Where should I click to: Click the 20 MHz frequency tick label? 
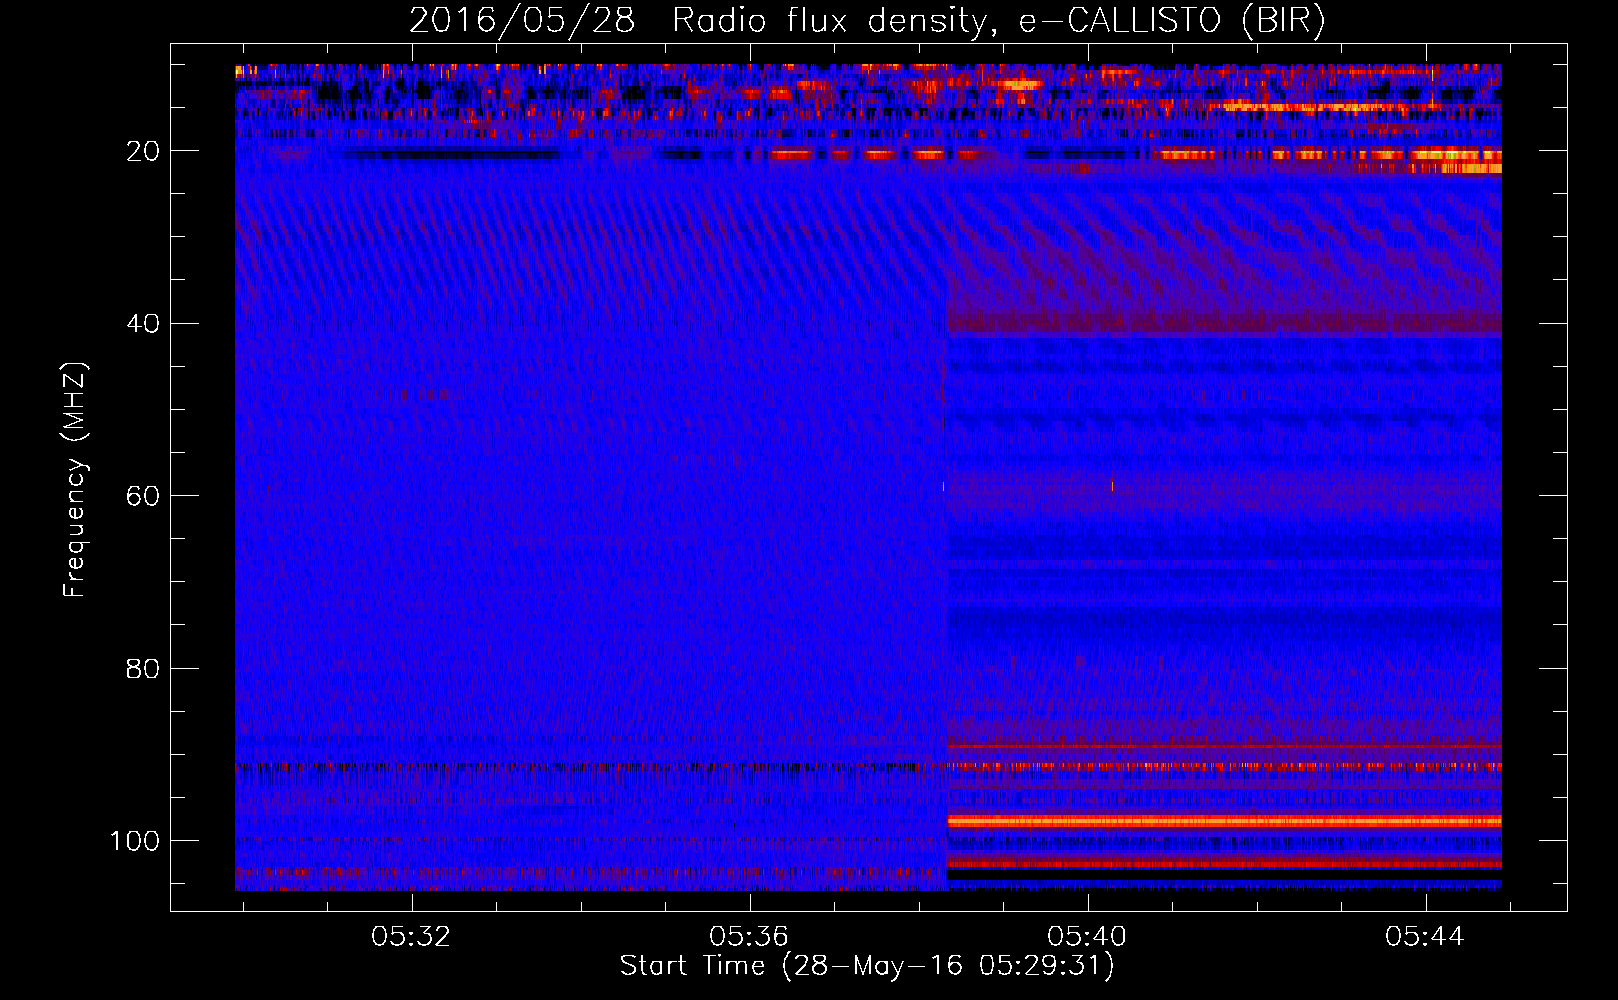141,151
